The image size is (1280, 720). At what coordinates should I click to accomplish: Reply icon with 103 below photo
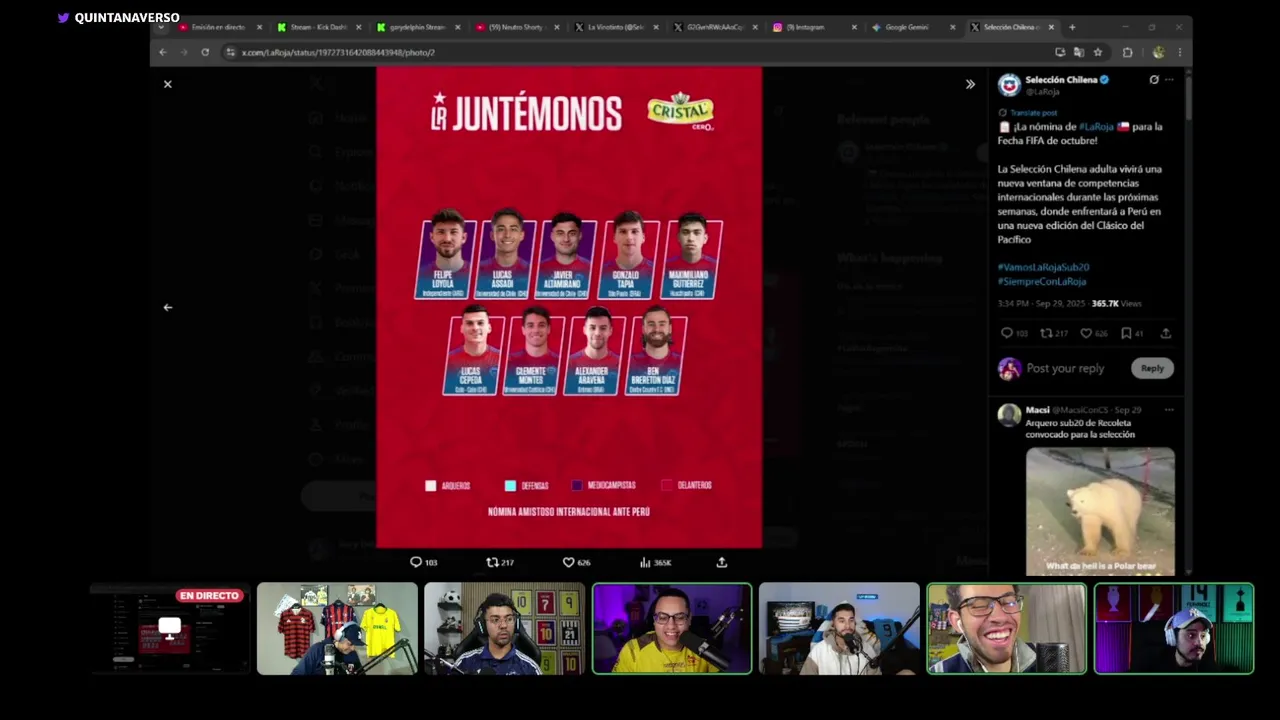coord(416,562)
